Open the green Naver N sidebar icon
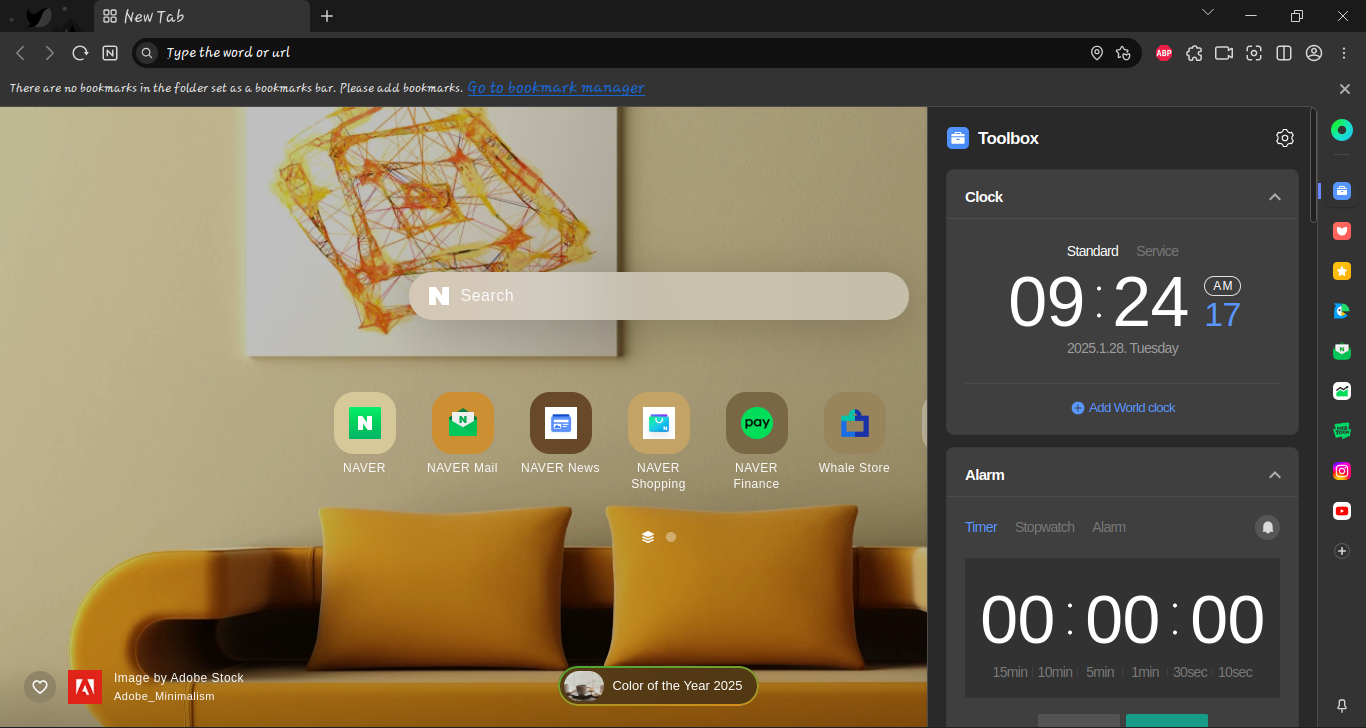The height and width of the screenshot is (728, 1366). tap(1342, 351)
